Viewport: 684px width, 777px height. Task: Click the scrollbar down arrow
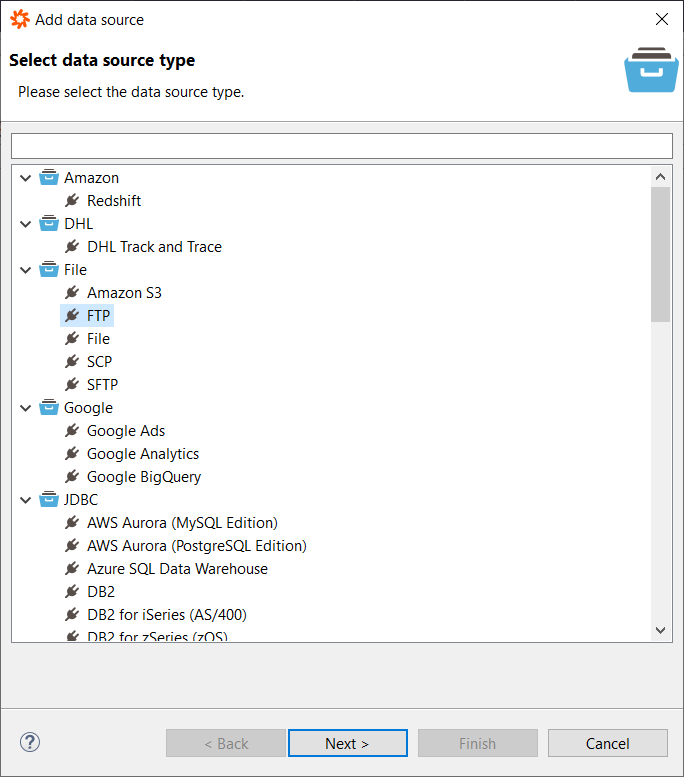660,630
